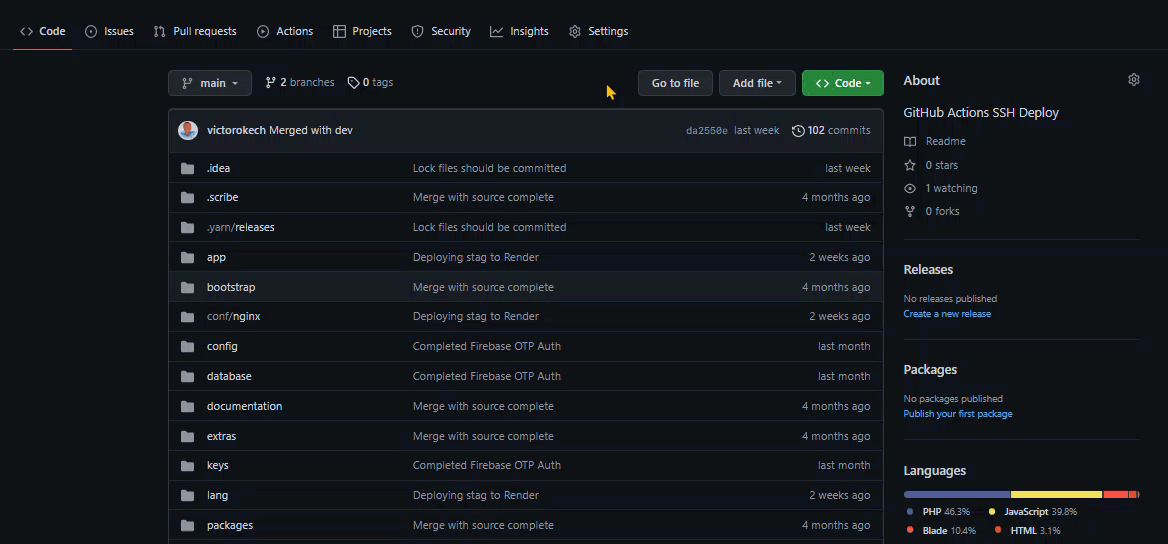
Task: Click the folder icon beside documentation
Action: coord(188,406)
